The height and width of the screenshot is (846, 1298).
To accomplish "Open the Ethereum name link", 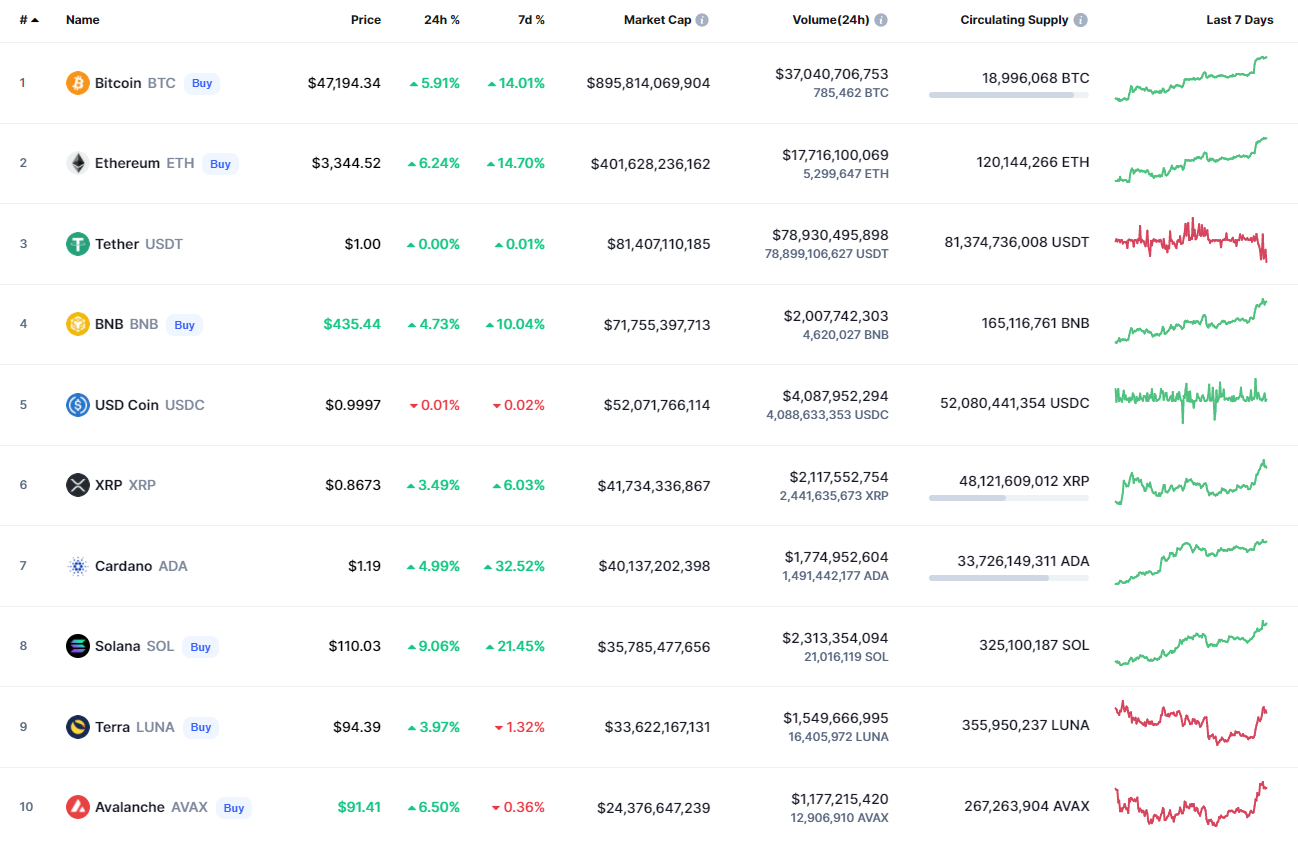I will [x=127, y=163].
